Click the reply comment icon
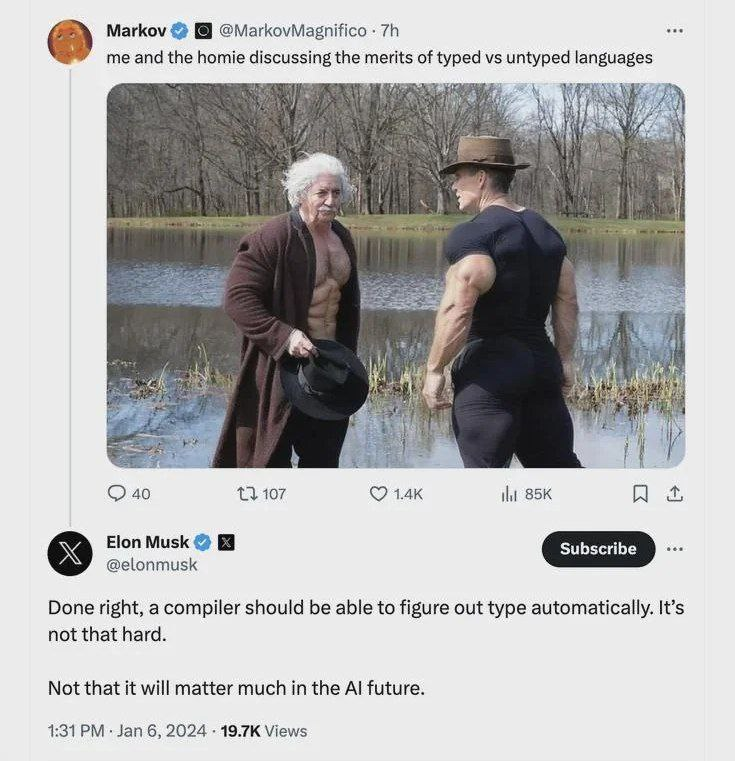Screen dimensions: 735x761 coord(117,493)
